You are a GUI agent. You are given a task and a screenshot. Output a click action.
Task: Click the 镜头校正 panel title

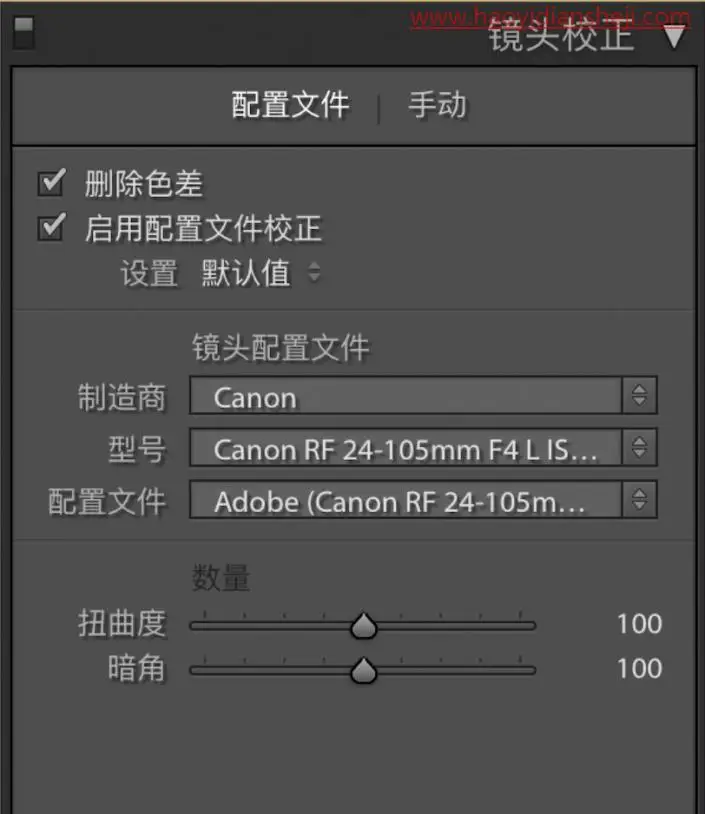click(561, 36)
